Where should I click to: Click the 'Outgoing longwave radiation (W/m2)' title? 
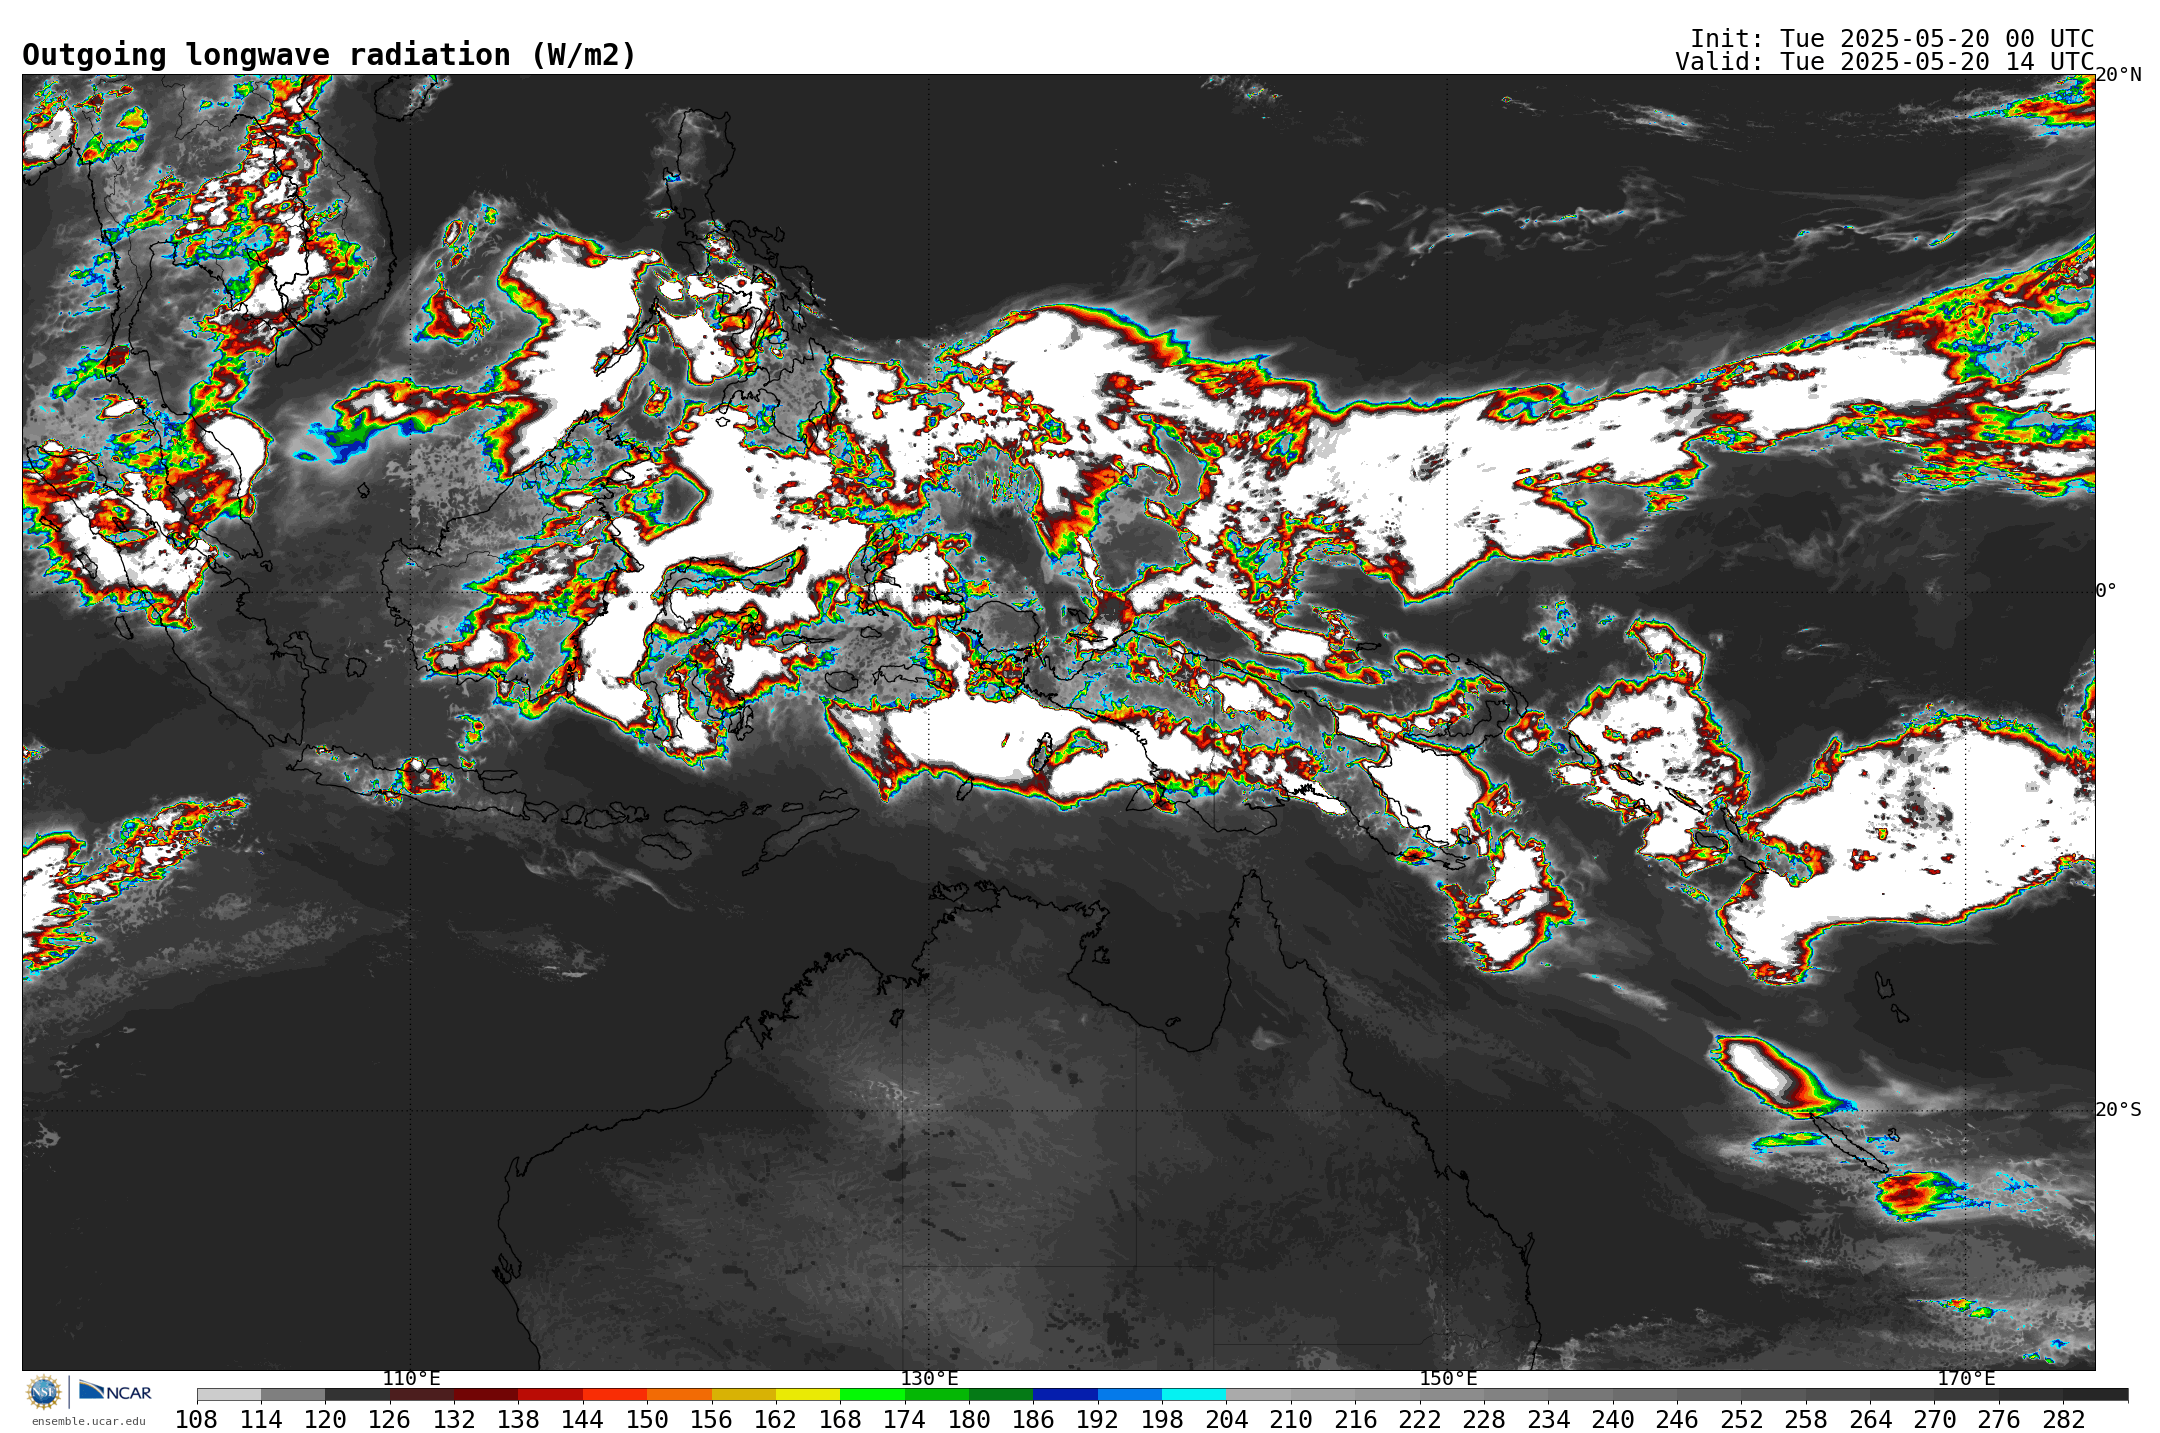329,55
